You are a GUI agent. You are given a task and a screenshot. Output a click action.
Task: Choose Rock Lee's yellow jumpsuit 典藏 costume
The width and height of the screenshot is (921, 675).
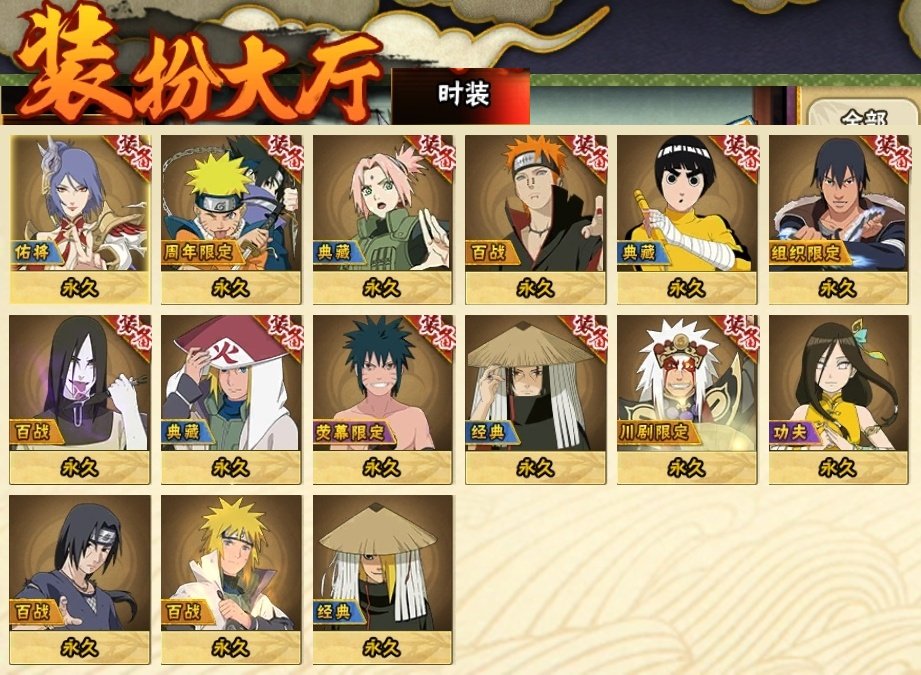pos(687,220)
